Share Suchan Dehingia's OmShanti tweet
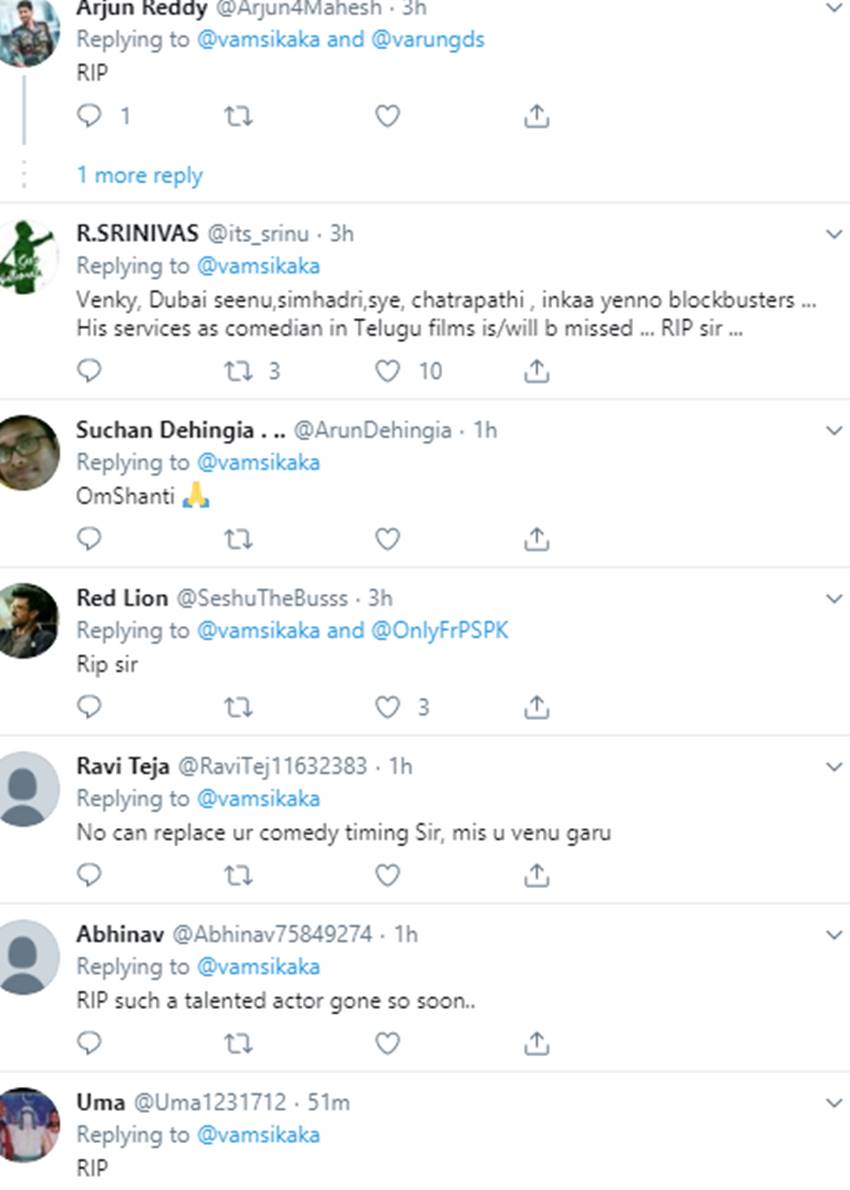 click(x=536, y=540)
